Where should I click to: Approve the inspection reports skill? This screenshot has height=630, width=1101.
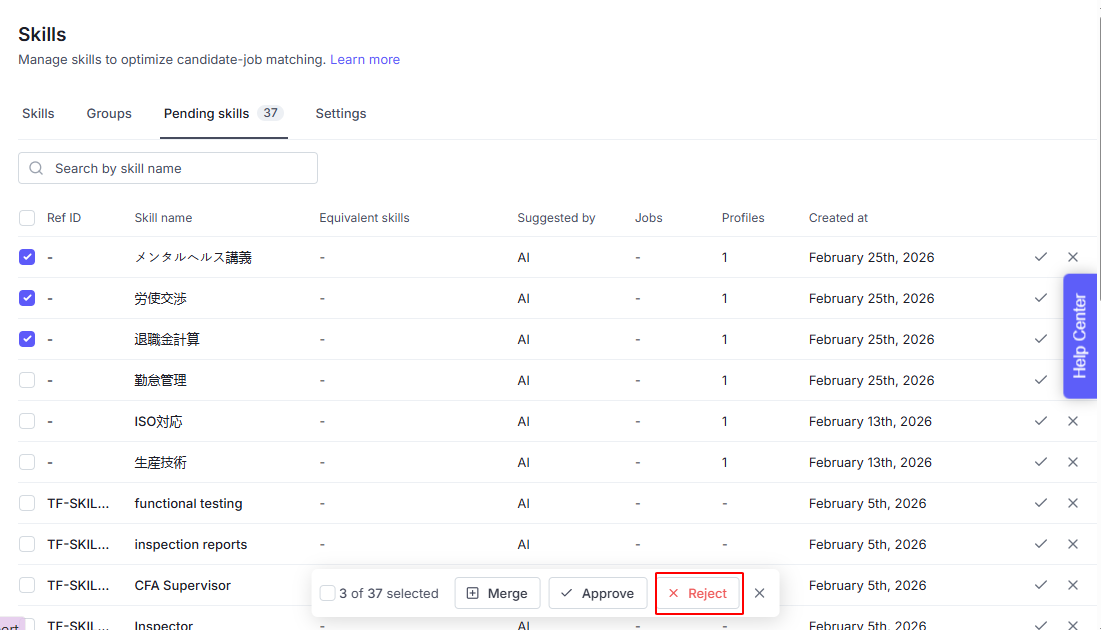click(x=1041, y=544)
